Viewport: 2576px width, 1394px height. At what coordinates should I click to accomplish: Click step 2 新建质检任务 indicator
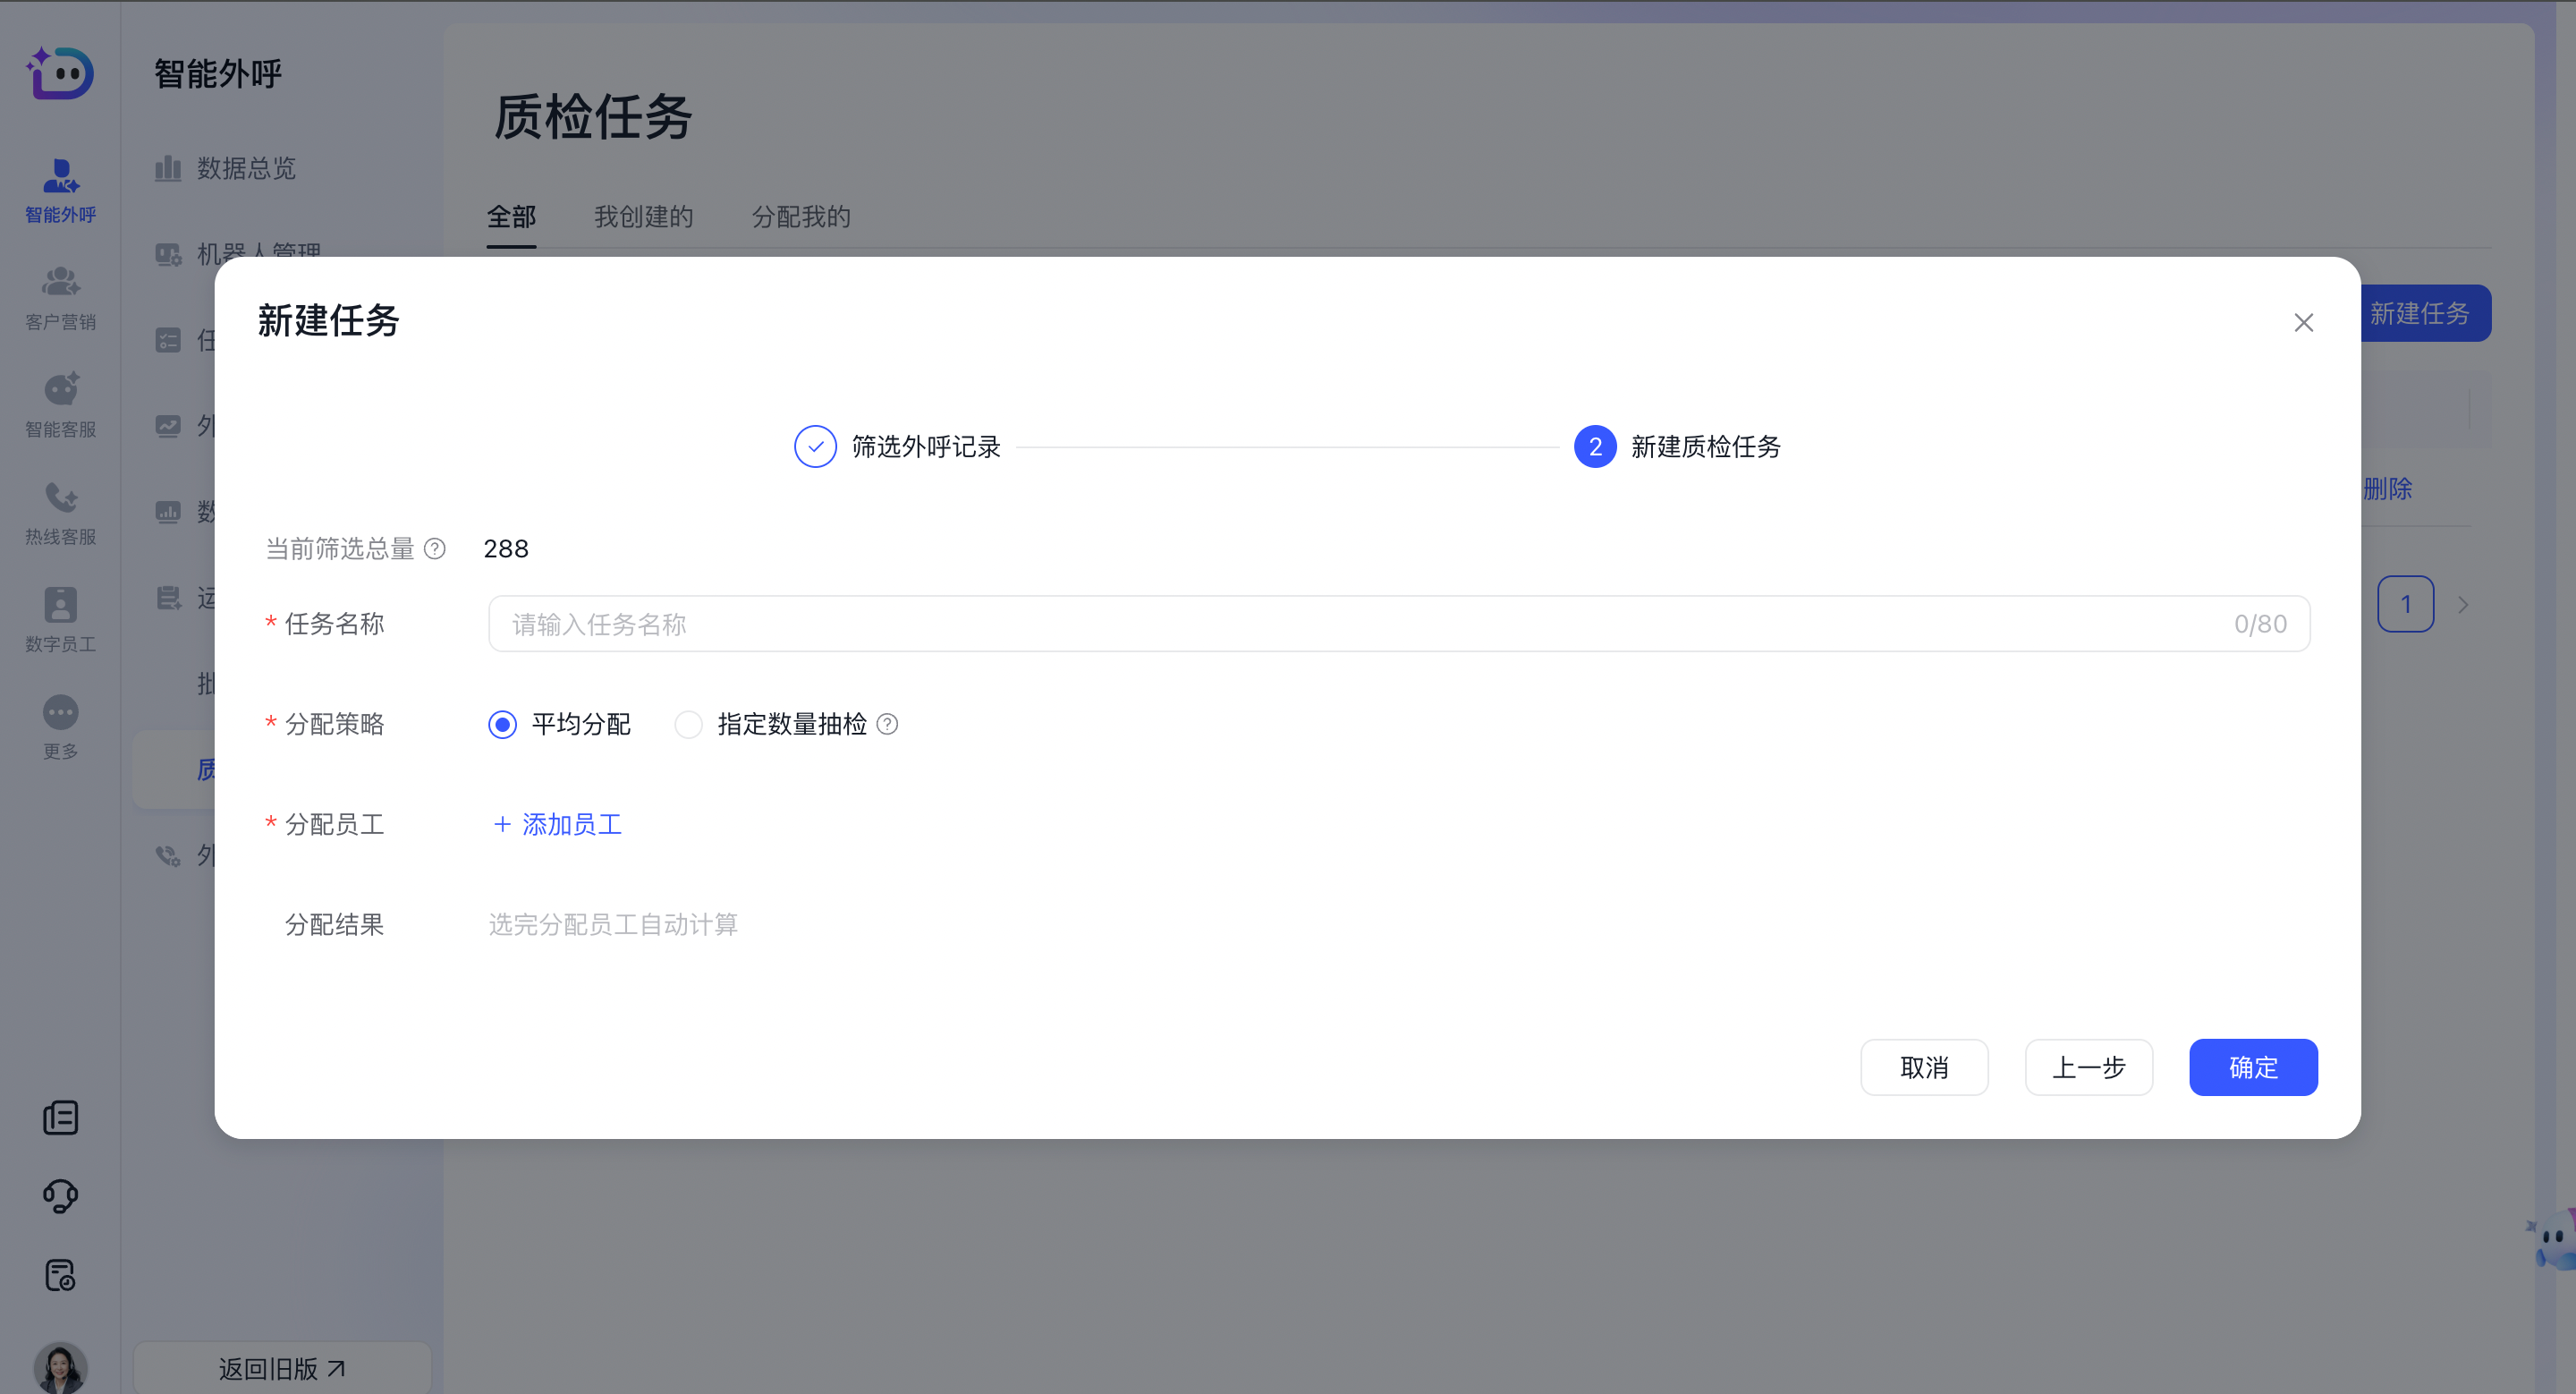(1595, 446)
